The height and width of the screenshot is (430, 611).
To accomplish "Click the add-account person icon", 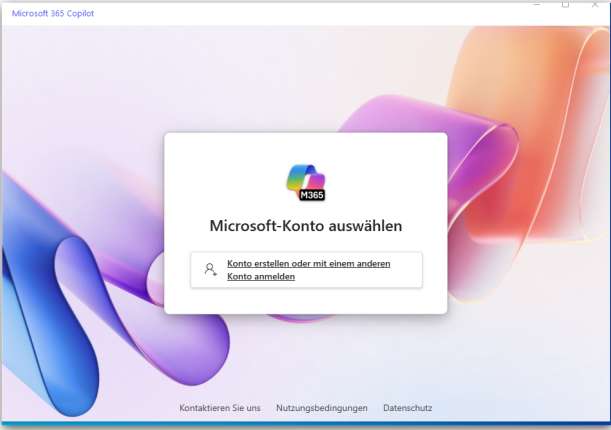I will (x=210, y=270).
